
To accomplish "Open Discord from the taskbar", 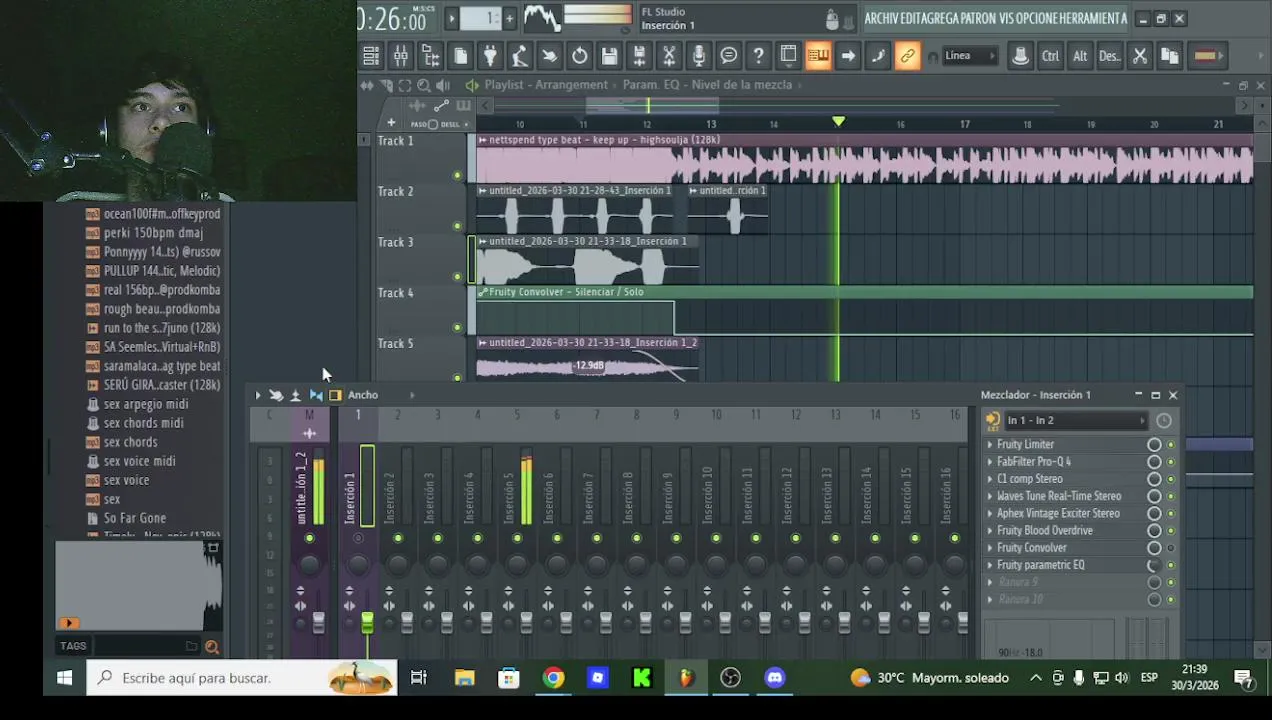I will tap(775, 678).
